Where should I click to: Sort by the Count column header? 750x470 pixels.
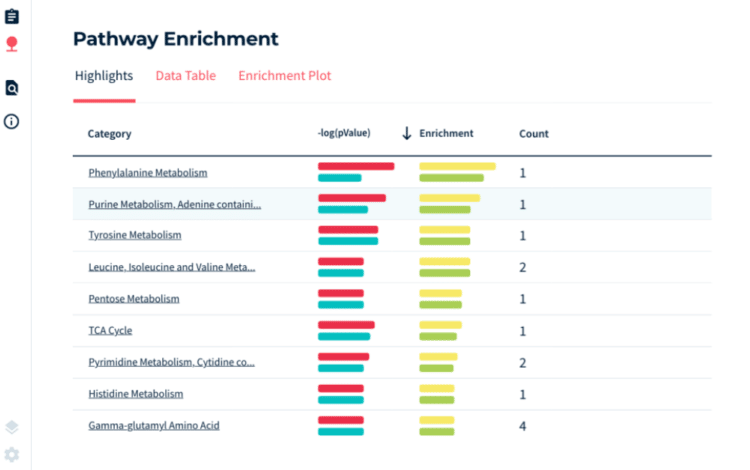[x=533, y=134]
